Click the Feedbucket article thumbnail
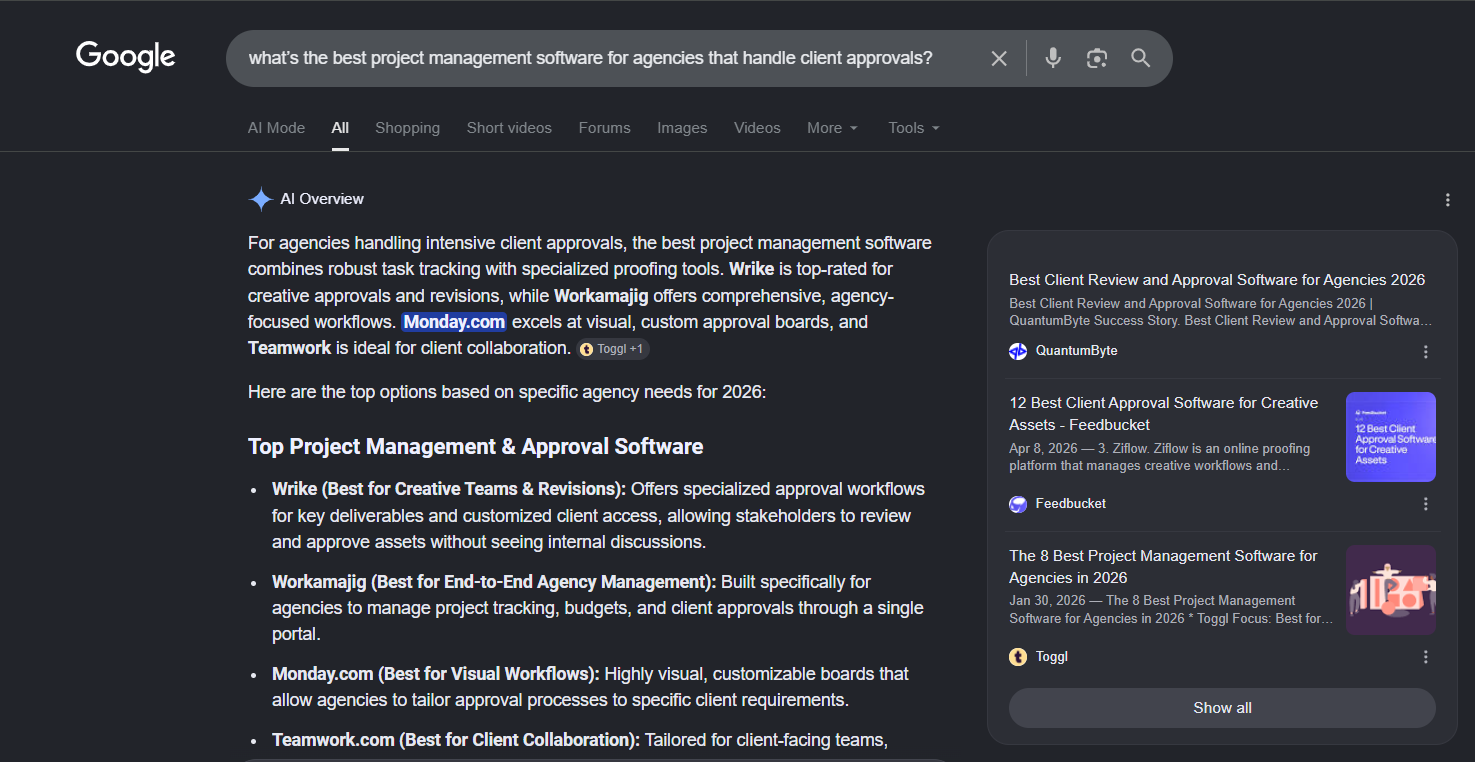This screenshot has height=762, width=1475. pos(1391,437)
